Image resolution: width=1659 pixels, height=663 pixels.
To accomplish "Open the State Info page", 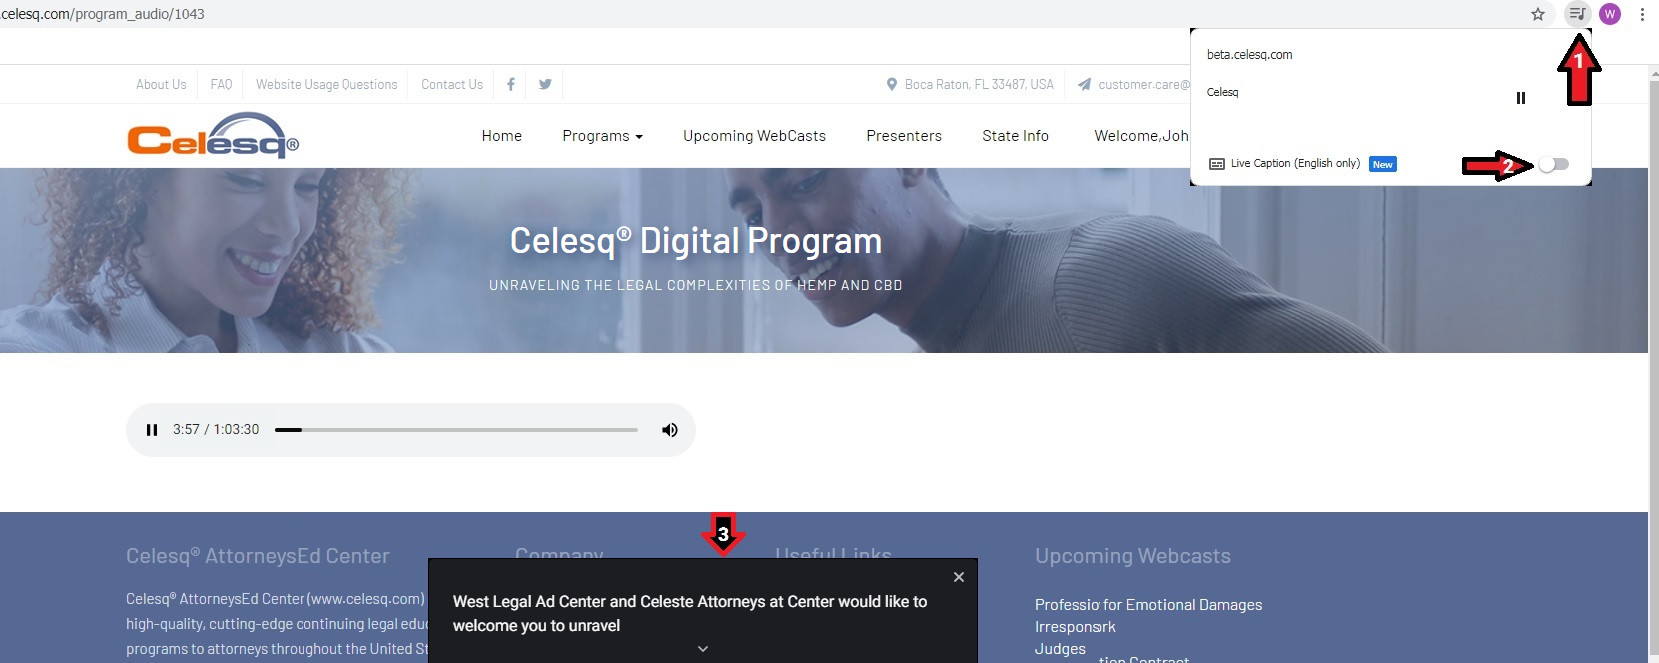I will tap(1015, 136).
